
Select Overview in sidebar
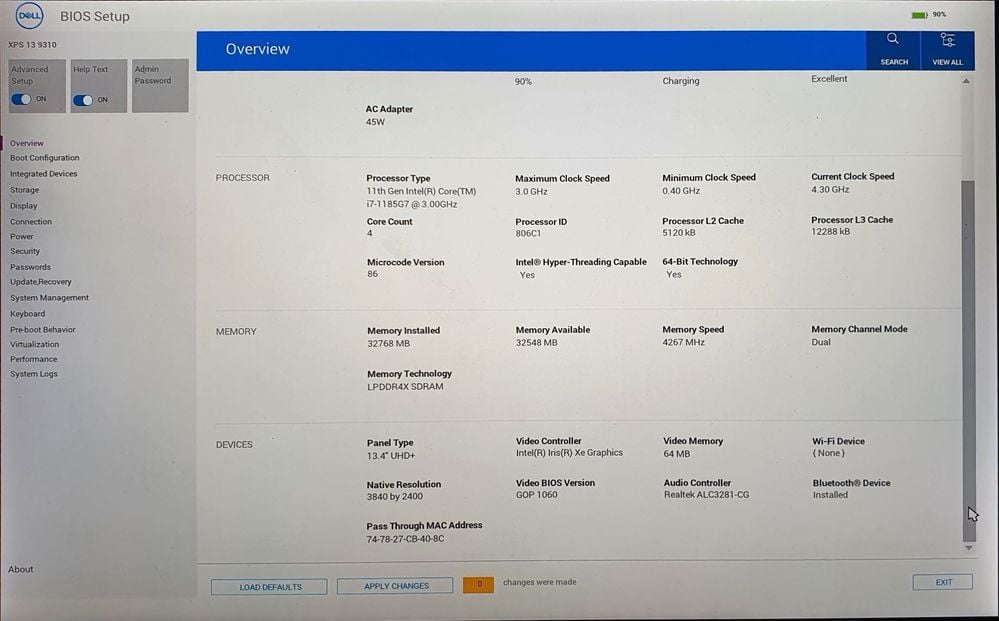(27, 143)
